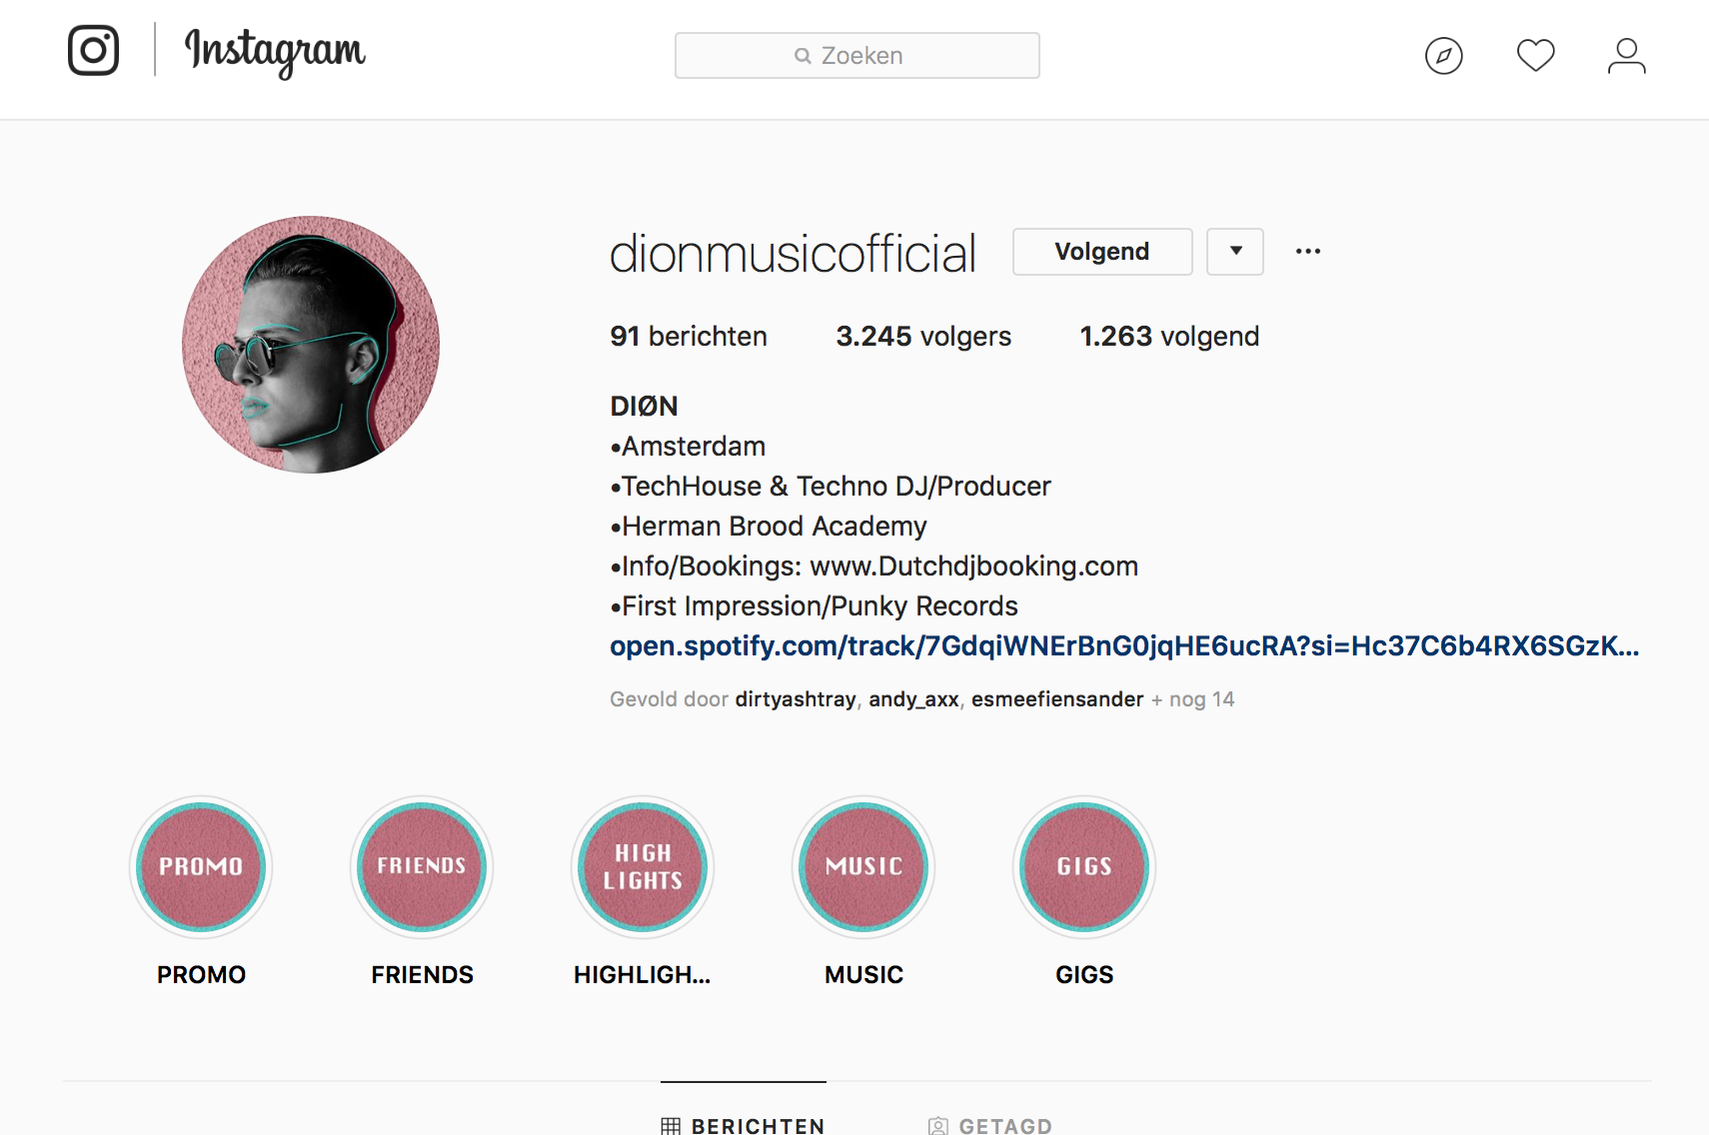Open the FRIENDS story highlight
This screenshot has height=1135, width=1709.
coord(422,867)
